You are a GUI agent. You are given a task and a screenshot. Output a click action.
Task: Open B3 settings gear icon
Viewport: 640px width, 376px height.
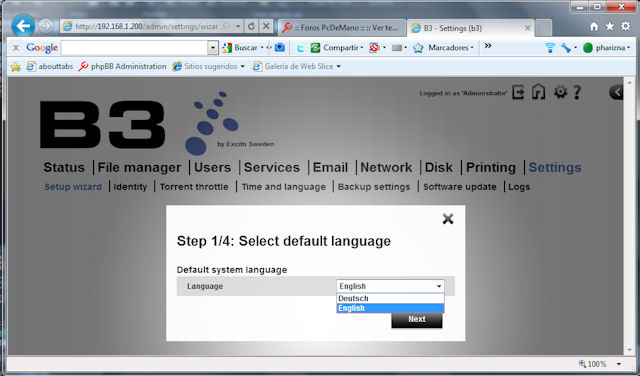pos(560,92)
